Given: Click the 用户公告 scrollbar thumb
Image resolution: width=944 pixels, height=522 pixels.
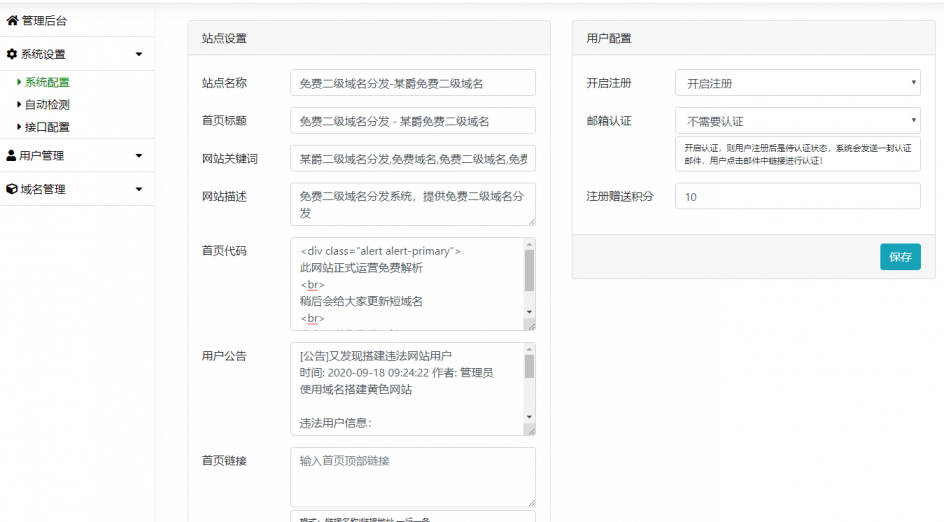Looking at the screenshot, I should point(529,366).
